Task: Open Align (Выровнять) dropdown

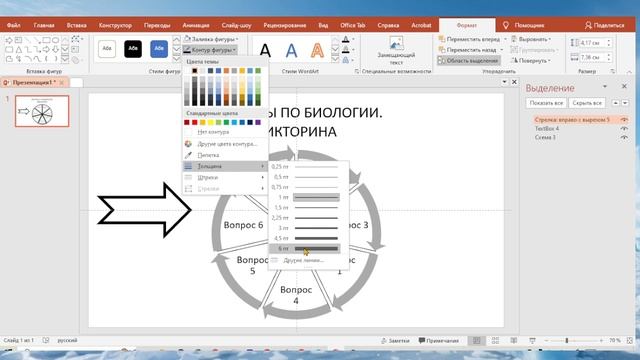Action: pos(531,39)
